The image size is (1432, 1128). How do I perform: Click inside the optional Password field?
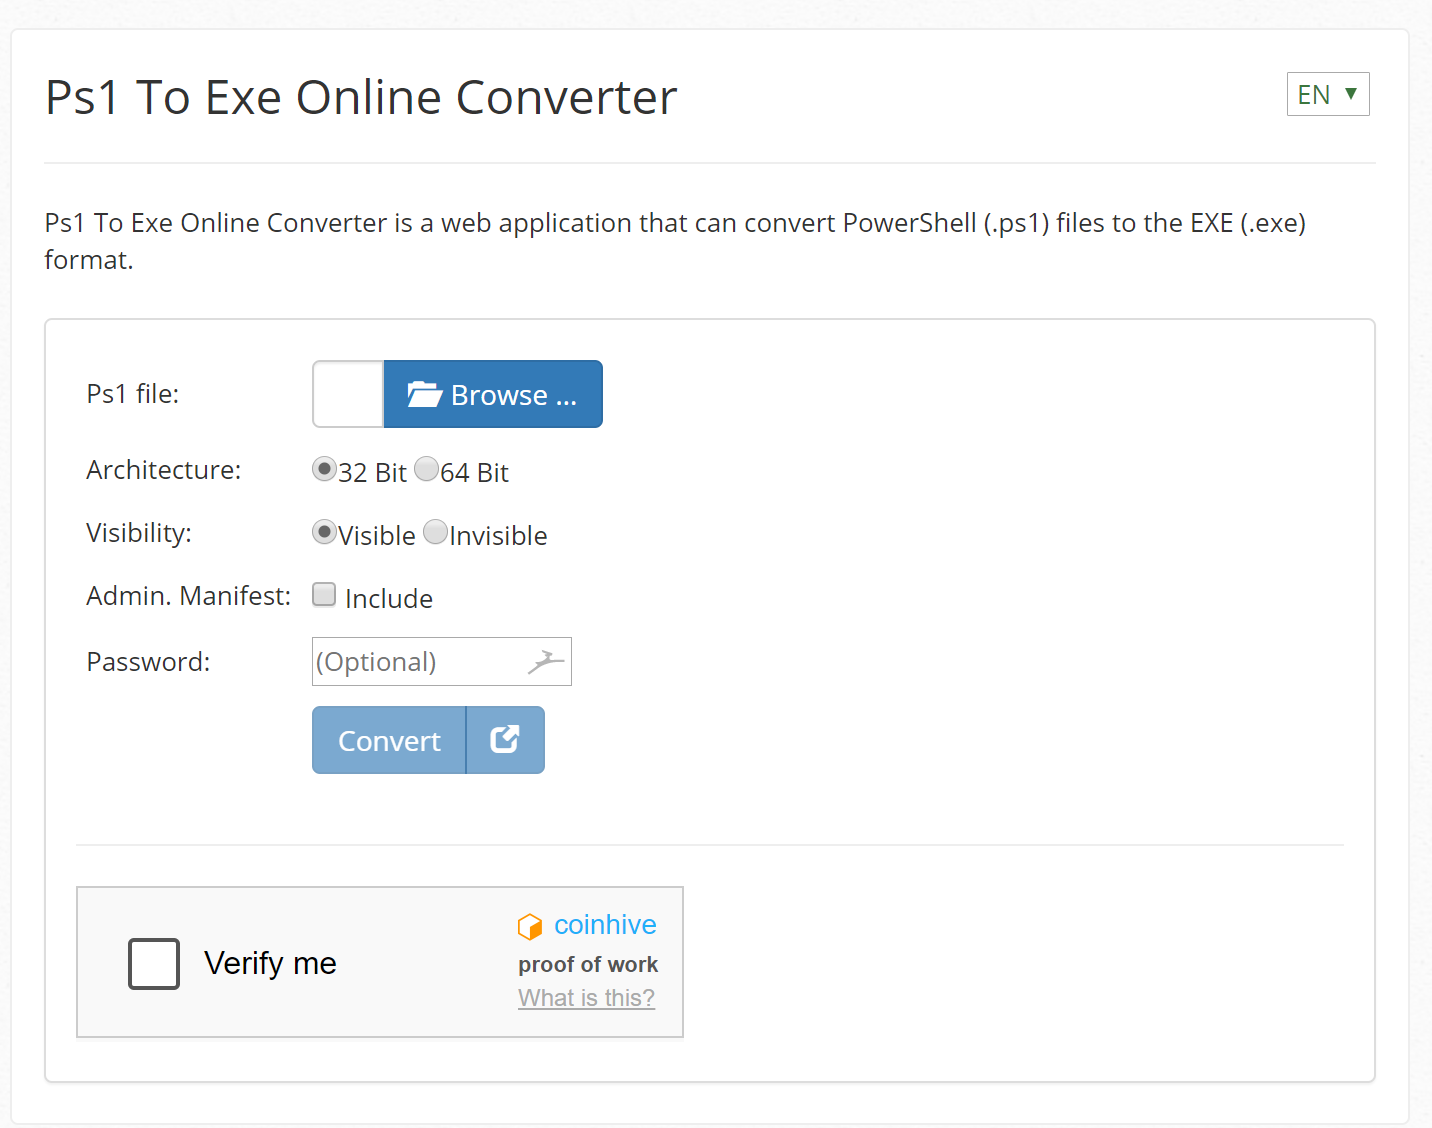click(420, 661)
